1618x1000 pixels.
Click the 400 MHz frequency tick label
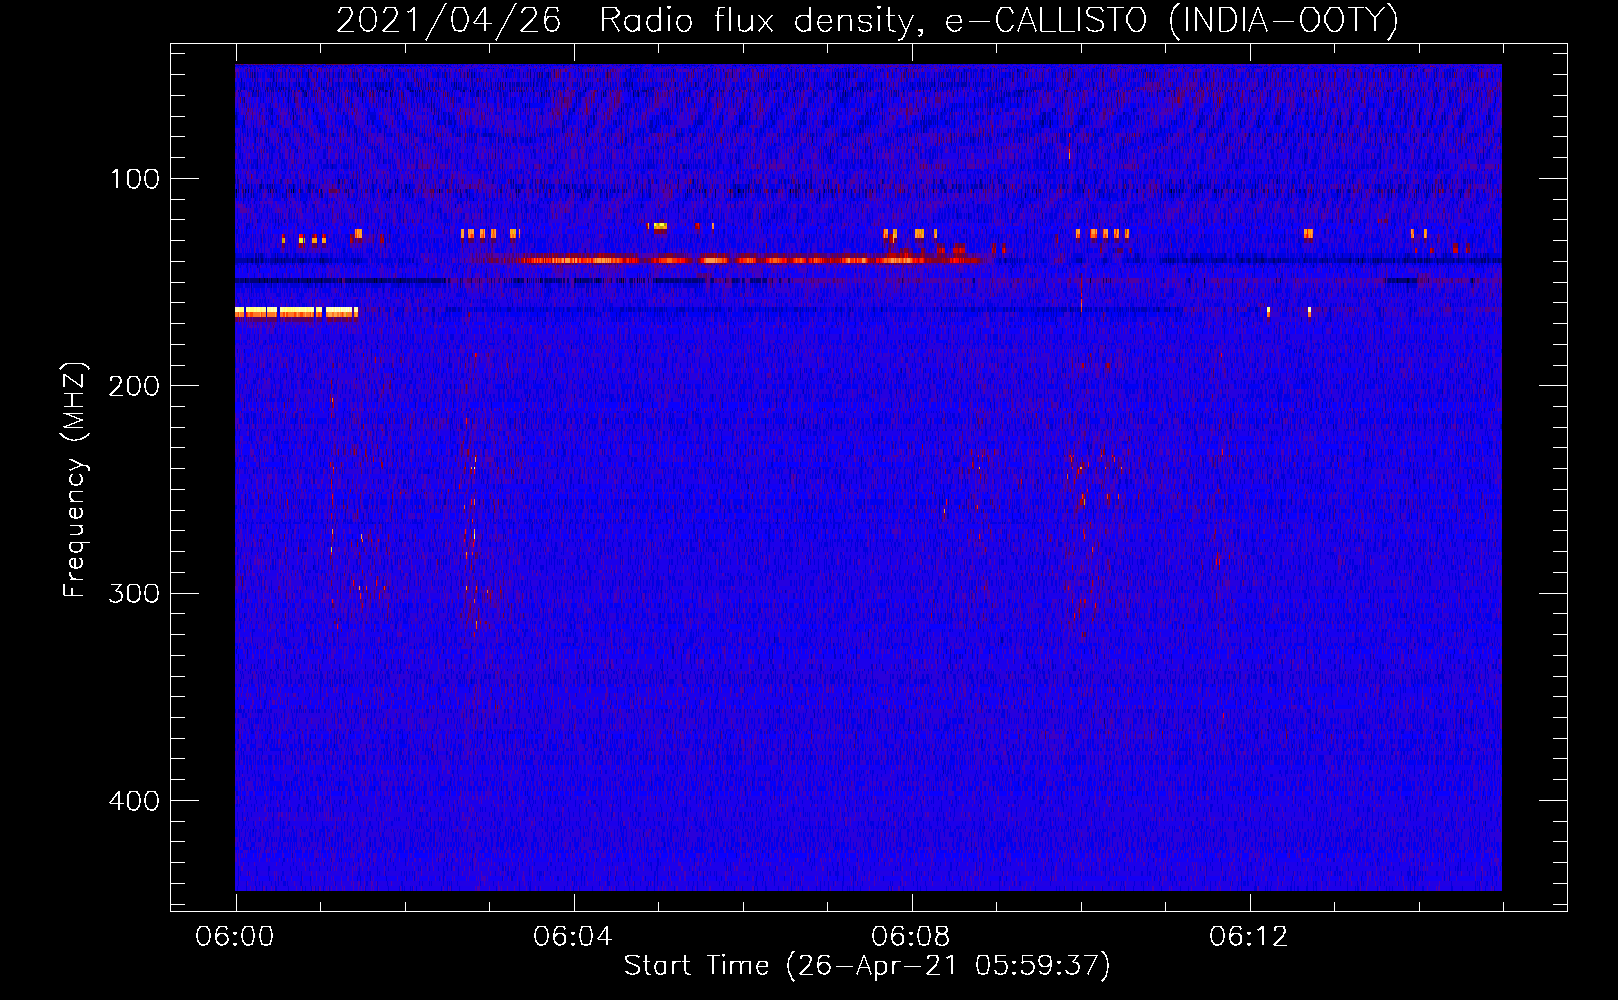134,801
